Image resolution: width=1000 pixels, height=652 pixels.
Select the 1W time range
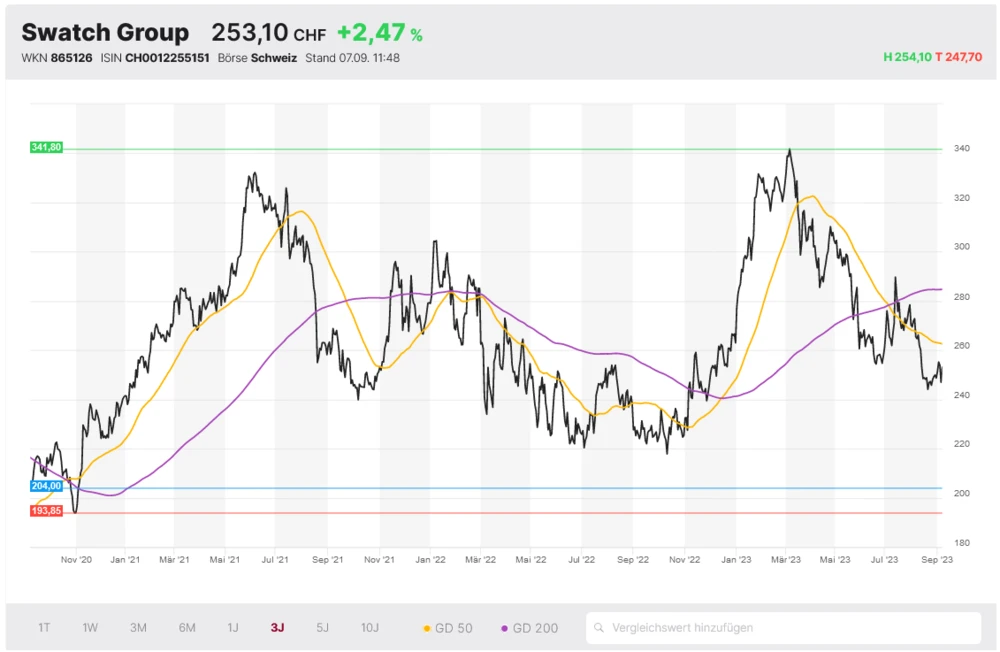[x=90, y=628]
